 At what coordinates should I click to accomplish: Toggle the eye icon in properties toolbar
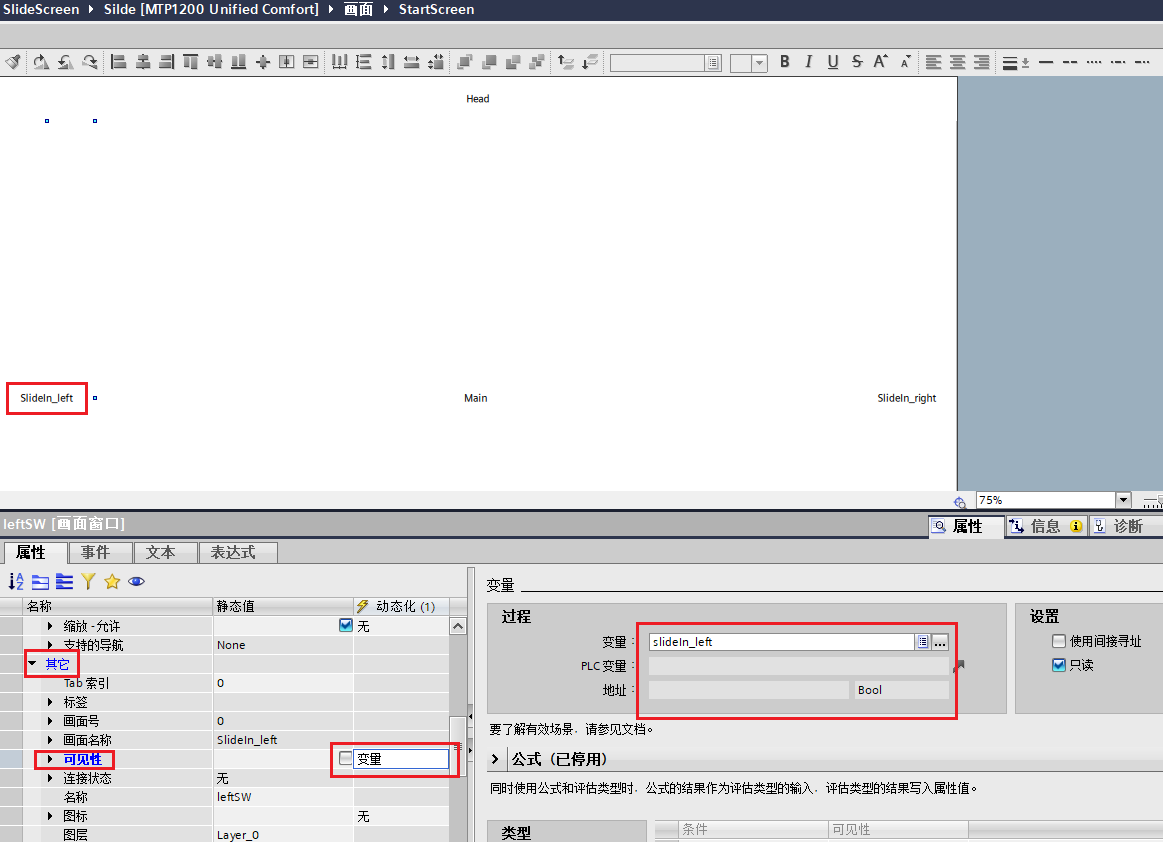pyautogui.click(x=136, y=581)
